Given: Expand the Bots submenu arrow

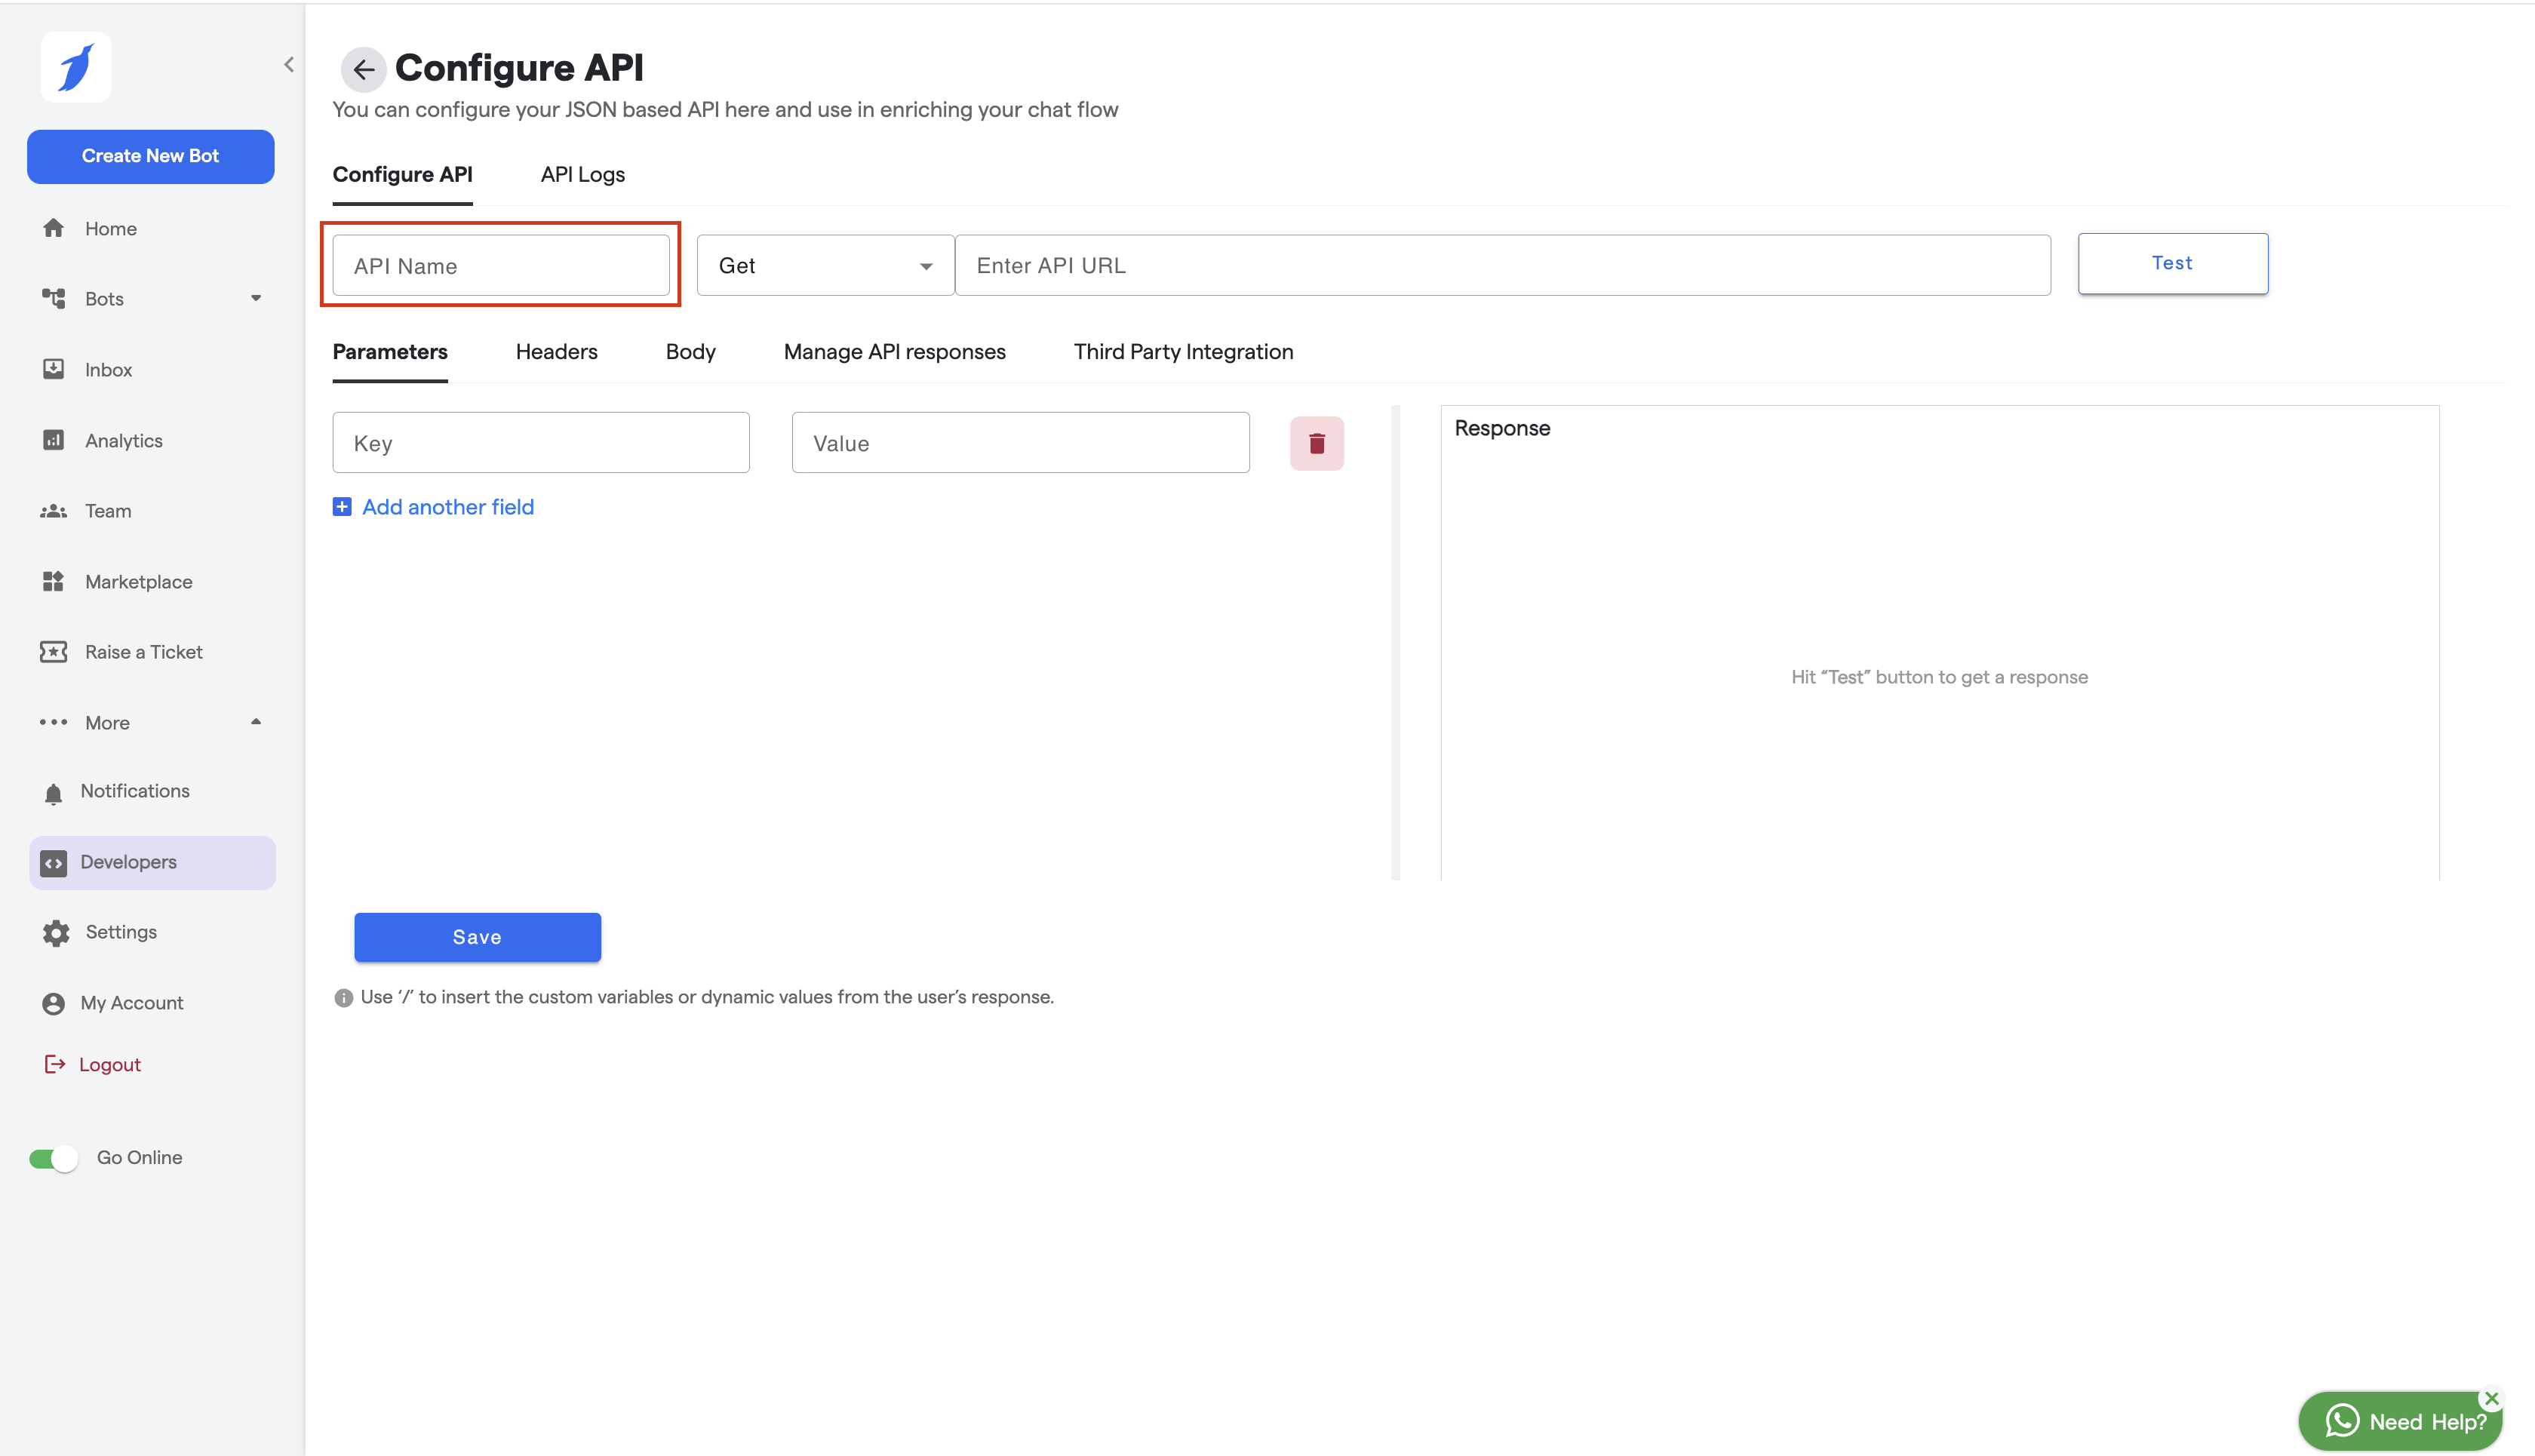Looking at the screenshot, I should click(x=256, y=298).
